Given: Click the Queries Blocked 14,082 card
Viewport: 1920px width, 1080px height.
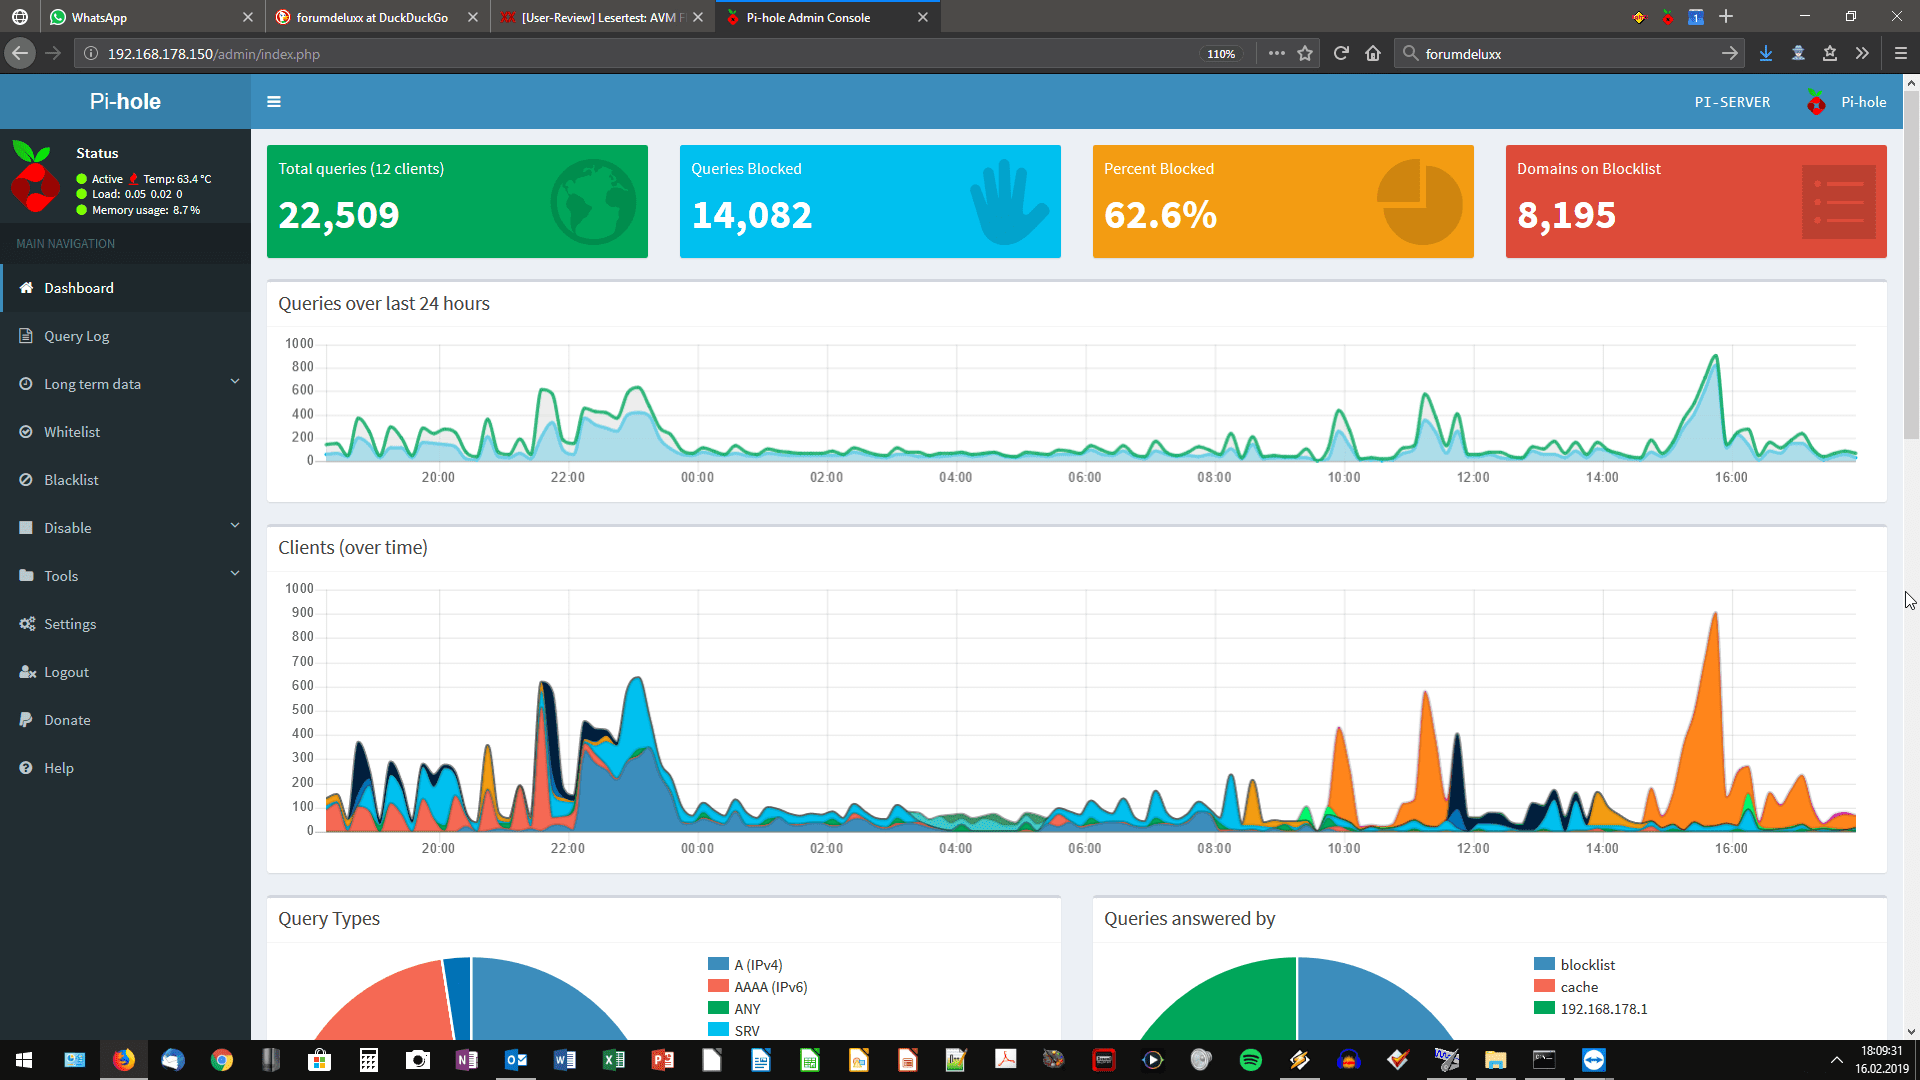Looking at the screenshot, I should [x=870, y=202].
